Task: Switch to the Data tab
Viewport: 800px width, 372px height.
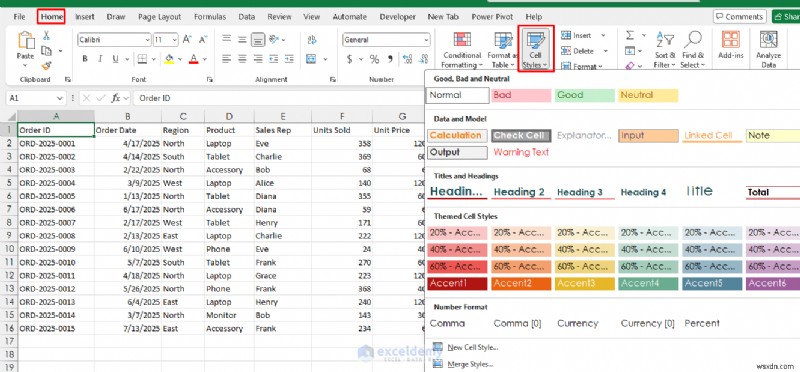Action: [x=246, y=17]
